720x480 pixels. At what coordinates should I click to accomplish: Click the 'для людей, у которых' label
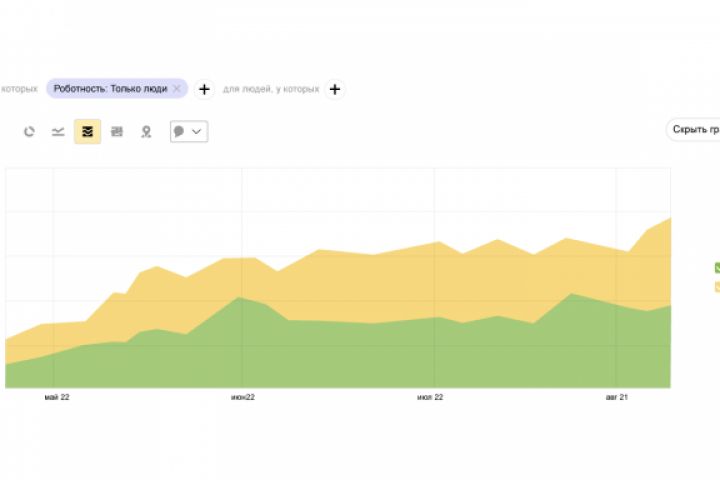271,89
